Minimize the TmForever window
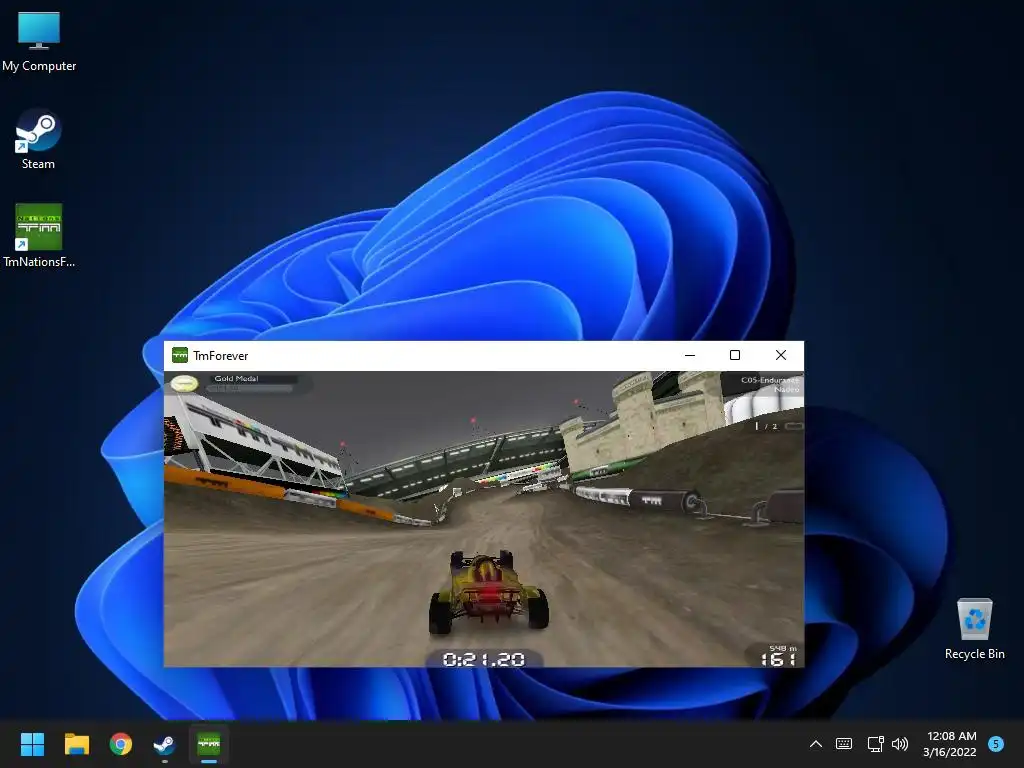 [x=690, y=355]
